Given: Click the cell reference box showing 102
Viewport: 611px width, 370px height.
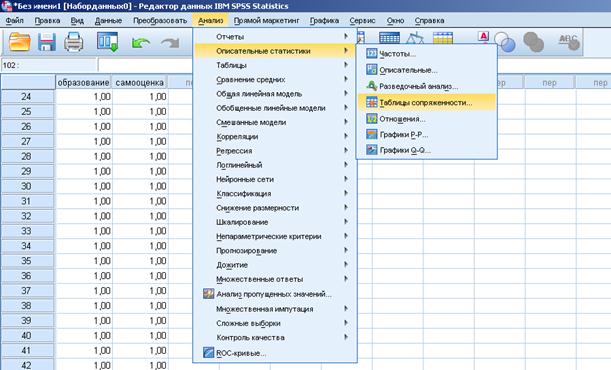Looking at the screenshot, I should click(x=49, y=65).
